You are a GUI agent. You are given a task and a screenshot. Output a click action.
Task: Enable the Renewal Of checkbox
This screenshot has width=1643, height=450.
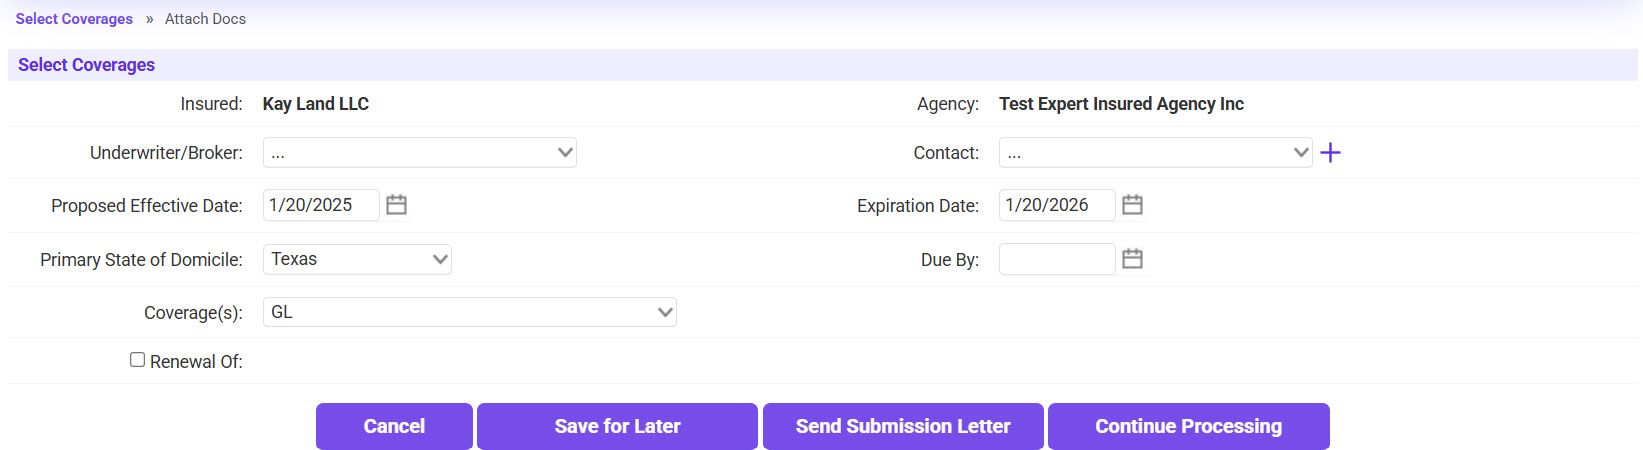pyautogui.click(x=138, y=360)
